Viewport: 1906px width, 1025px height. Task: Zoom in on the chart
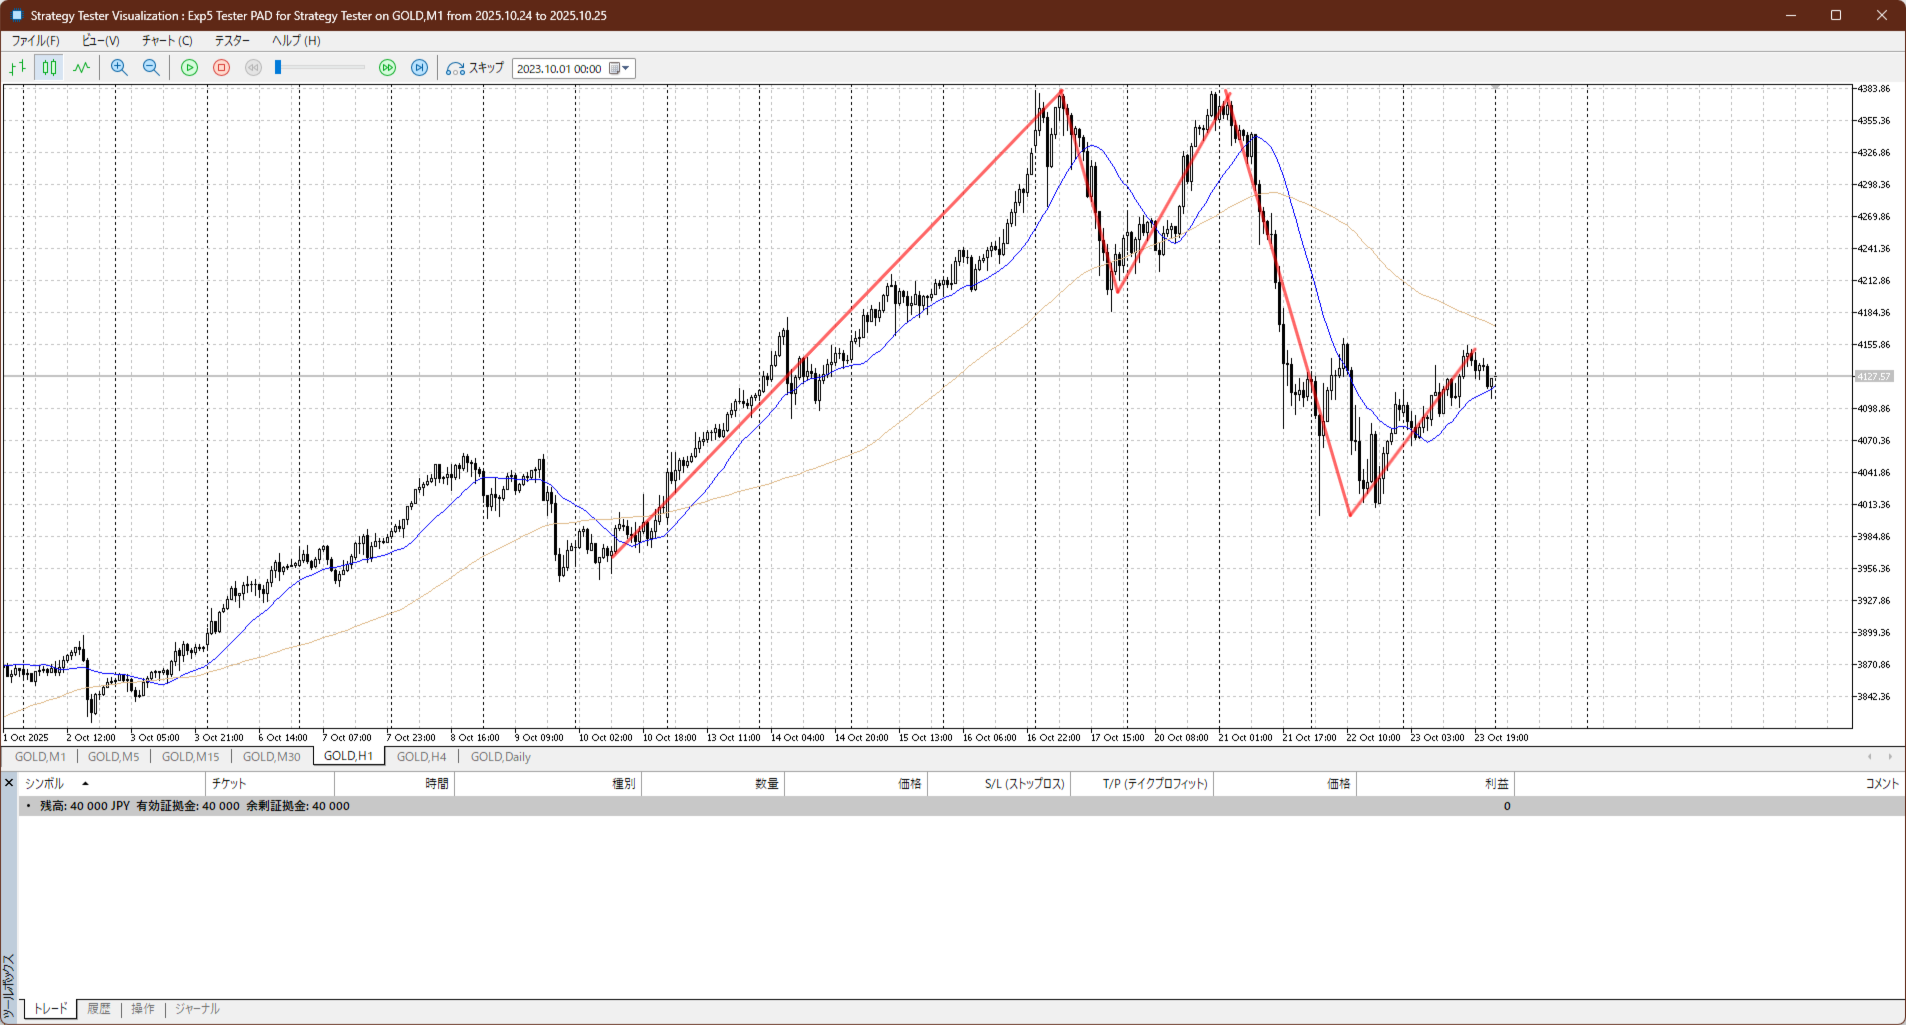tap(119, 68)
